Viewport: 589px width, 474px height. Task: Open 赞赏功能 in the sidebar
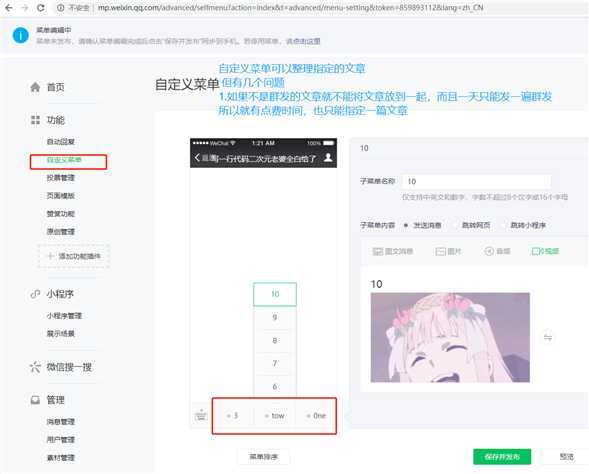[60, 214]
